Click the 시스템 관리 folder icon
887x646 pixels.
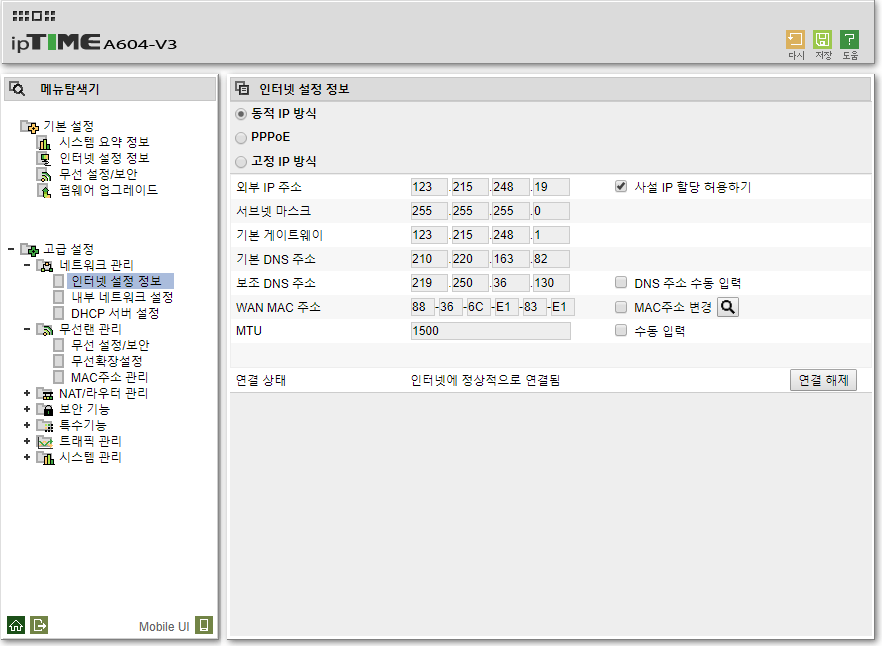point(45,457)
